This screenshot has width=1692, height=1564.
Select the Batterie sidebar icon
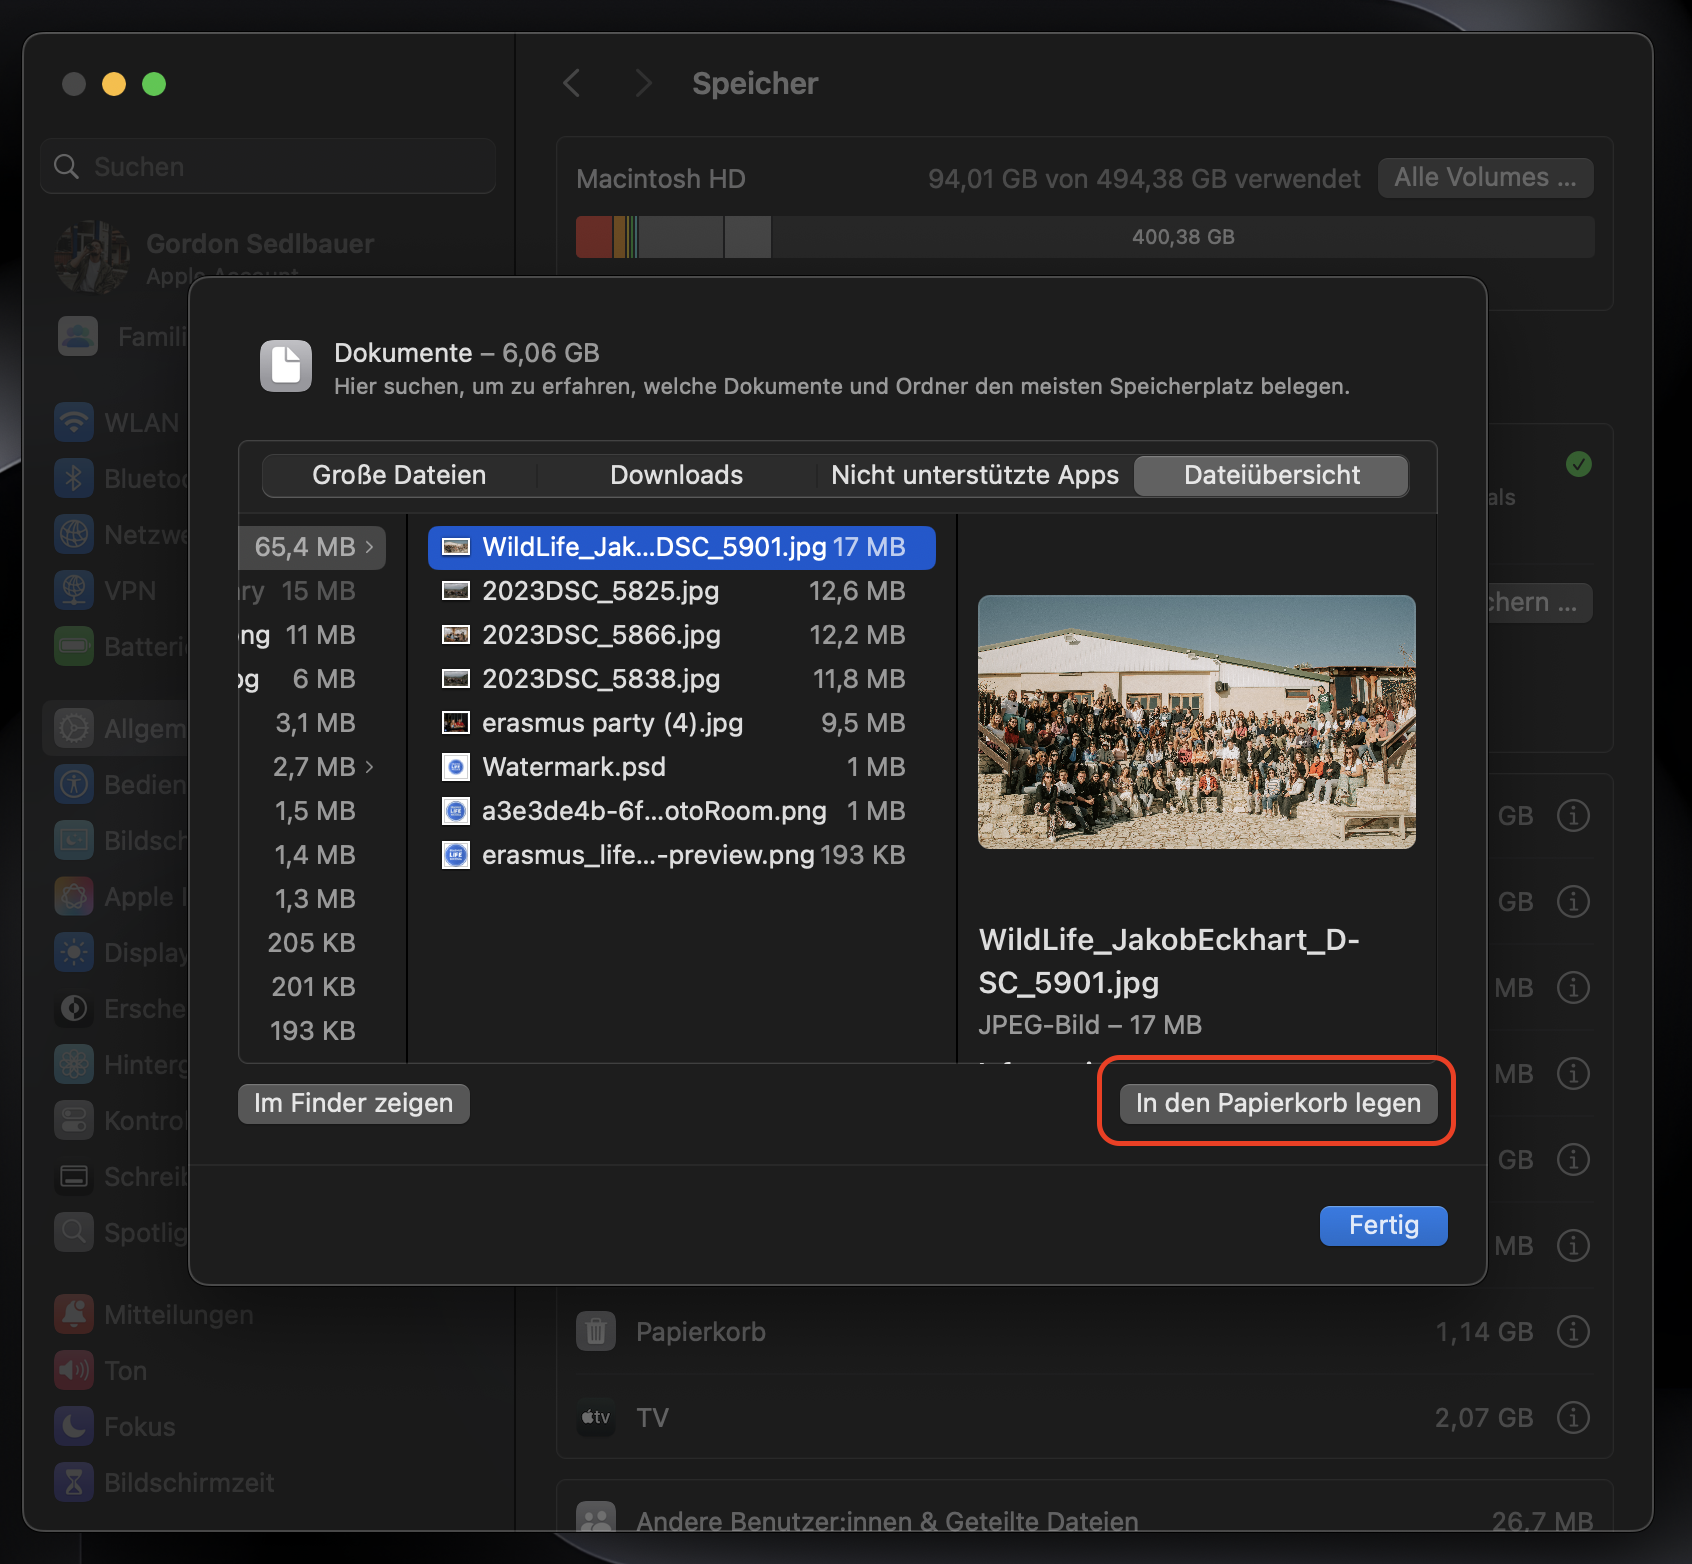[74, 646]
